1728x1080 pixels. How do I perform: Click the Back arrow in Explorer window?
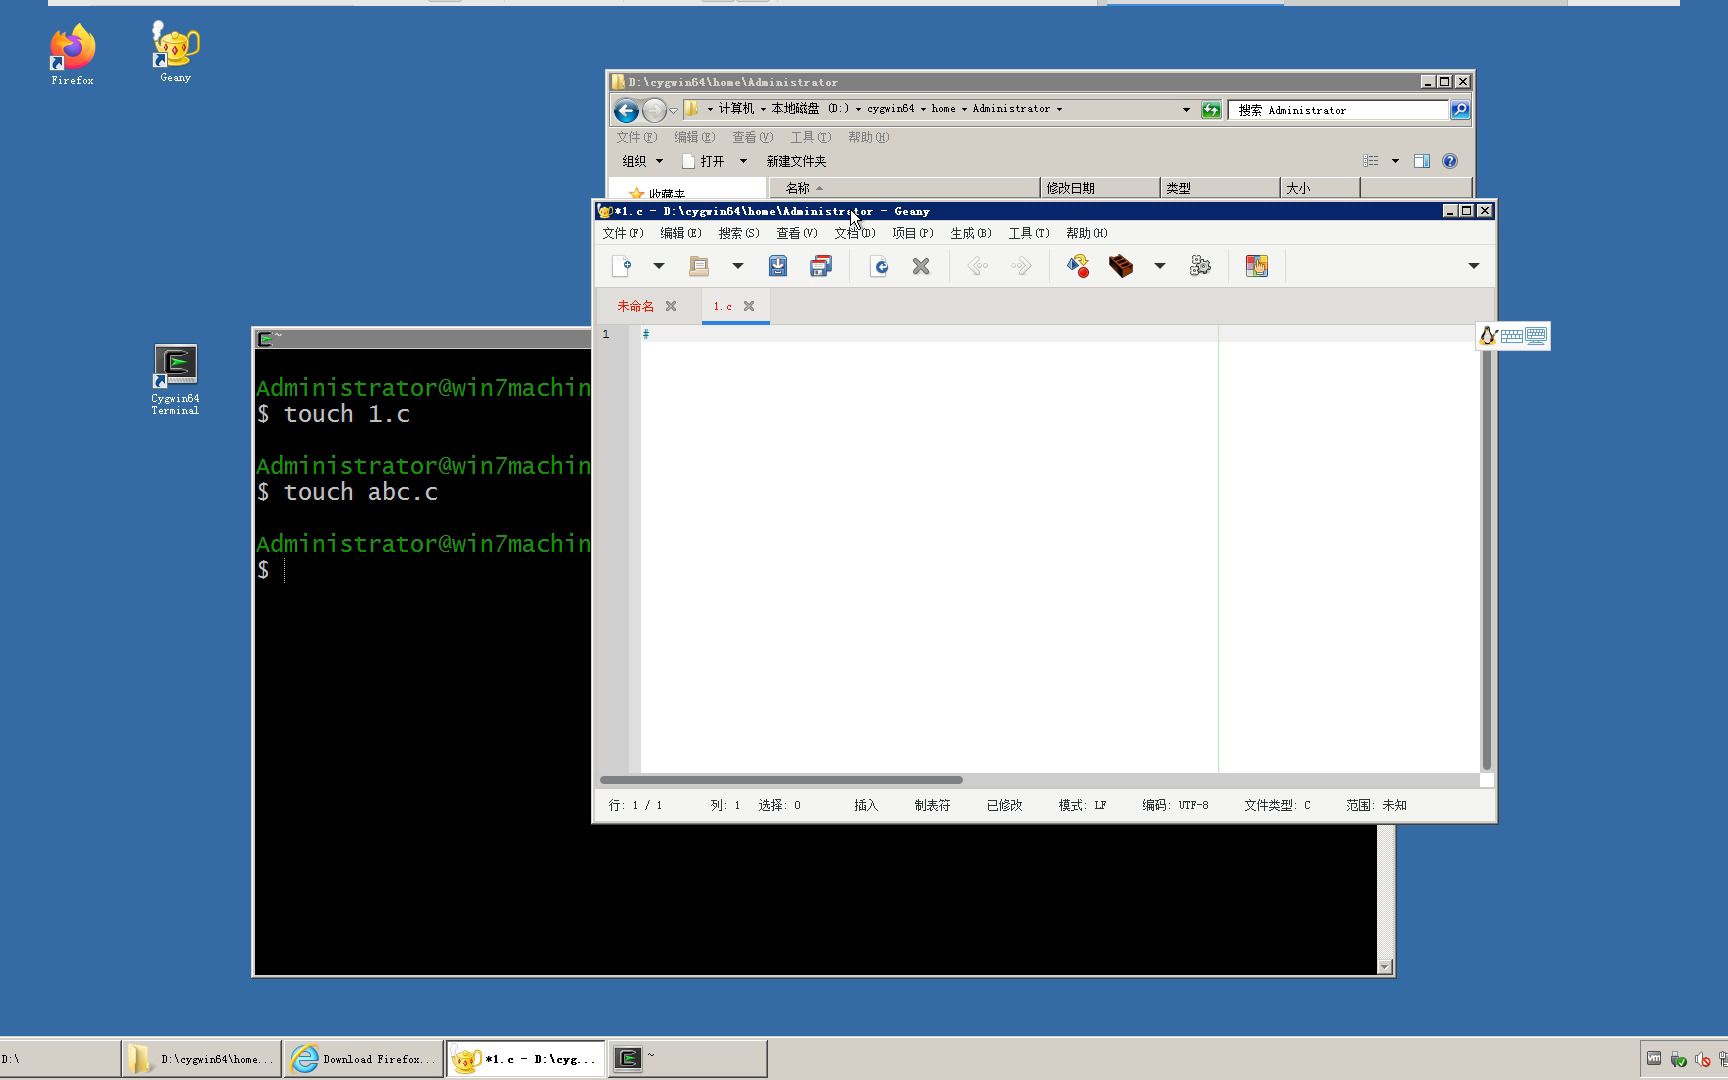point(626,110)
